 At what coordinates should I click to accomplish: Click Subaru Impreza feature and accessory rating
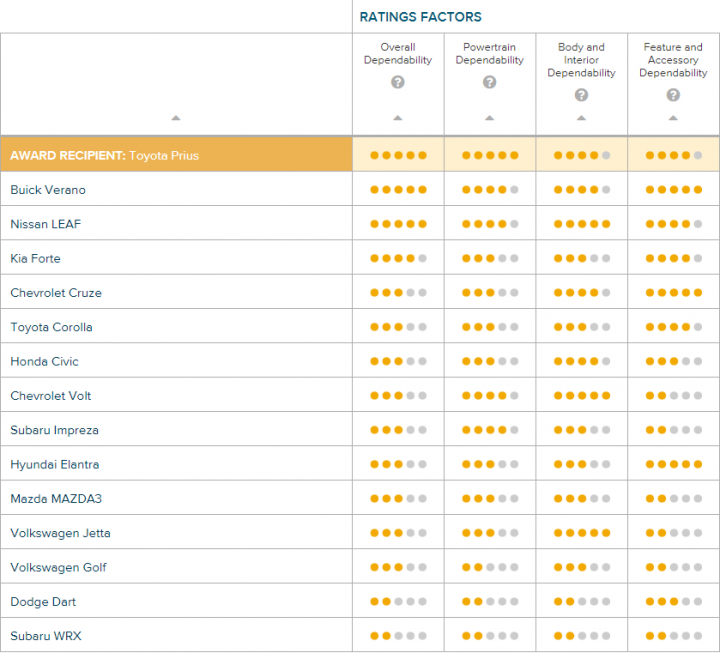point(674,430)
